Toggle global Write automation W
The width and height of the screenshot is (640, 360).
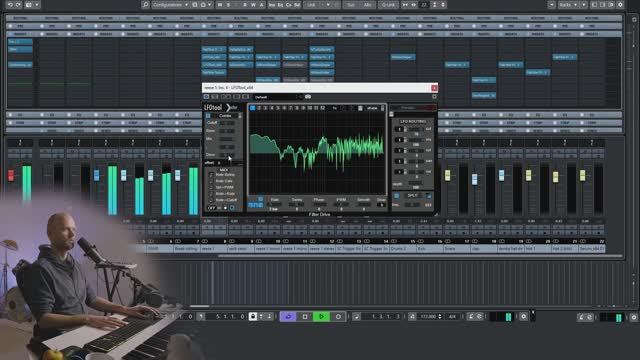(253, 5)
